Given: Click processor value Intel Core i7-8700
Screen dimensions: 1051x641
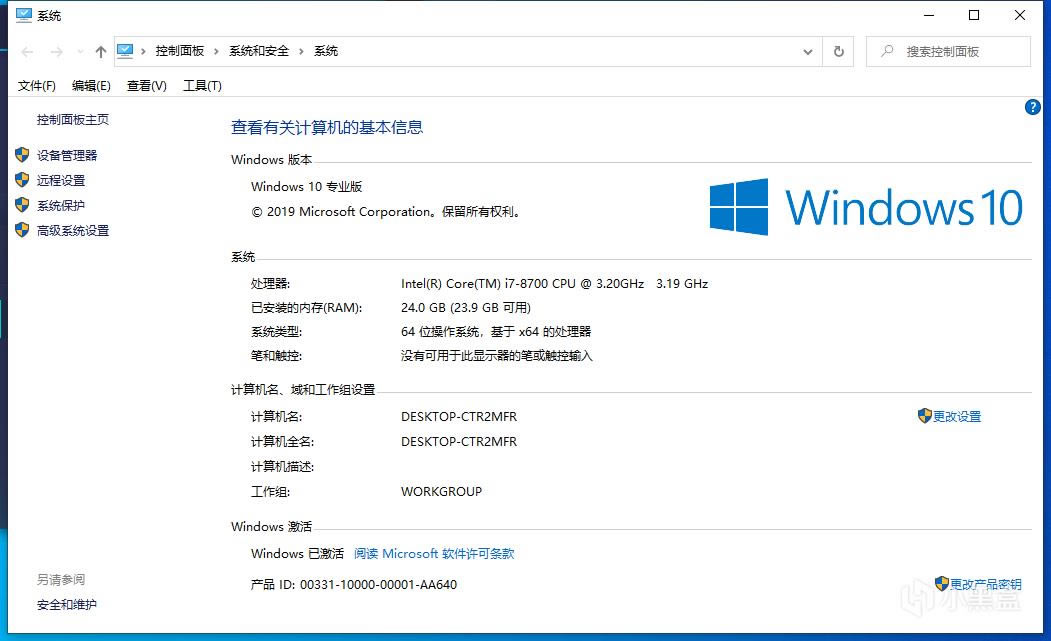Looking at the screenshot, I should (x=554, y=284).
